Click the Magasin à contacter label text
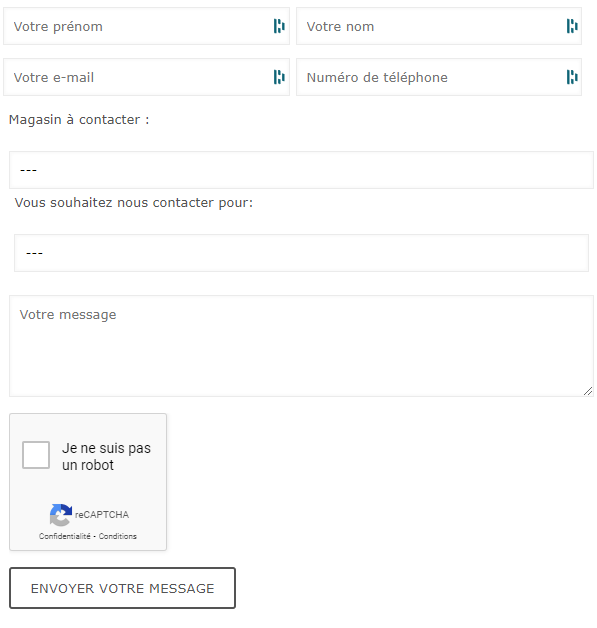597x628 pixels. point(79,120)
